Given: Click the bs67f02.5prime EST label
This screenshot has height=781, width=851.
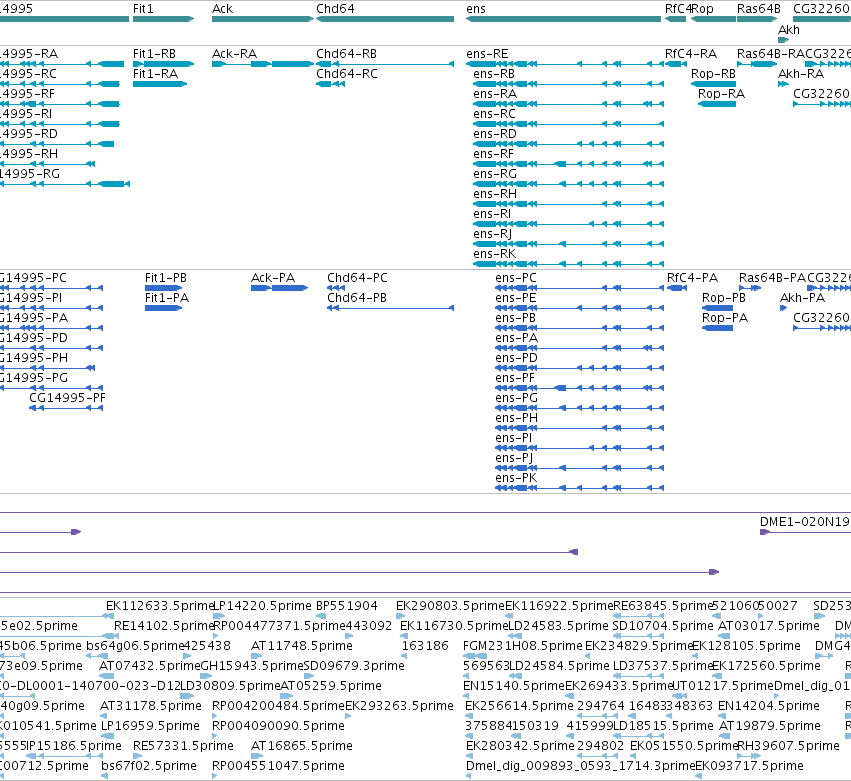Looking at the screenshot, I should (x=149, y=766).
